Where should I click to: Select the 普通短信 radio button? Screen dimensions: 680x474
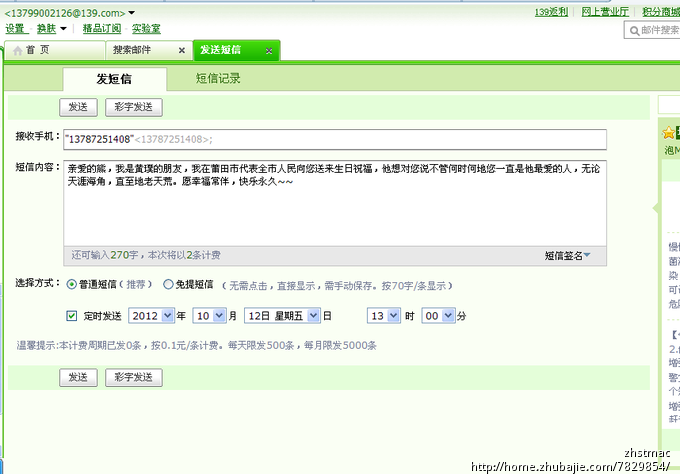(x=72, y=284)
